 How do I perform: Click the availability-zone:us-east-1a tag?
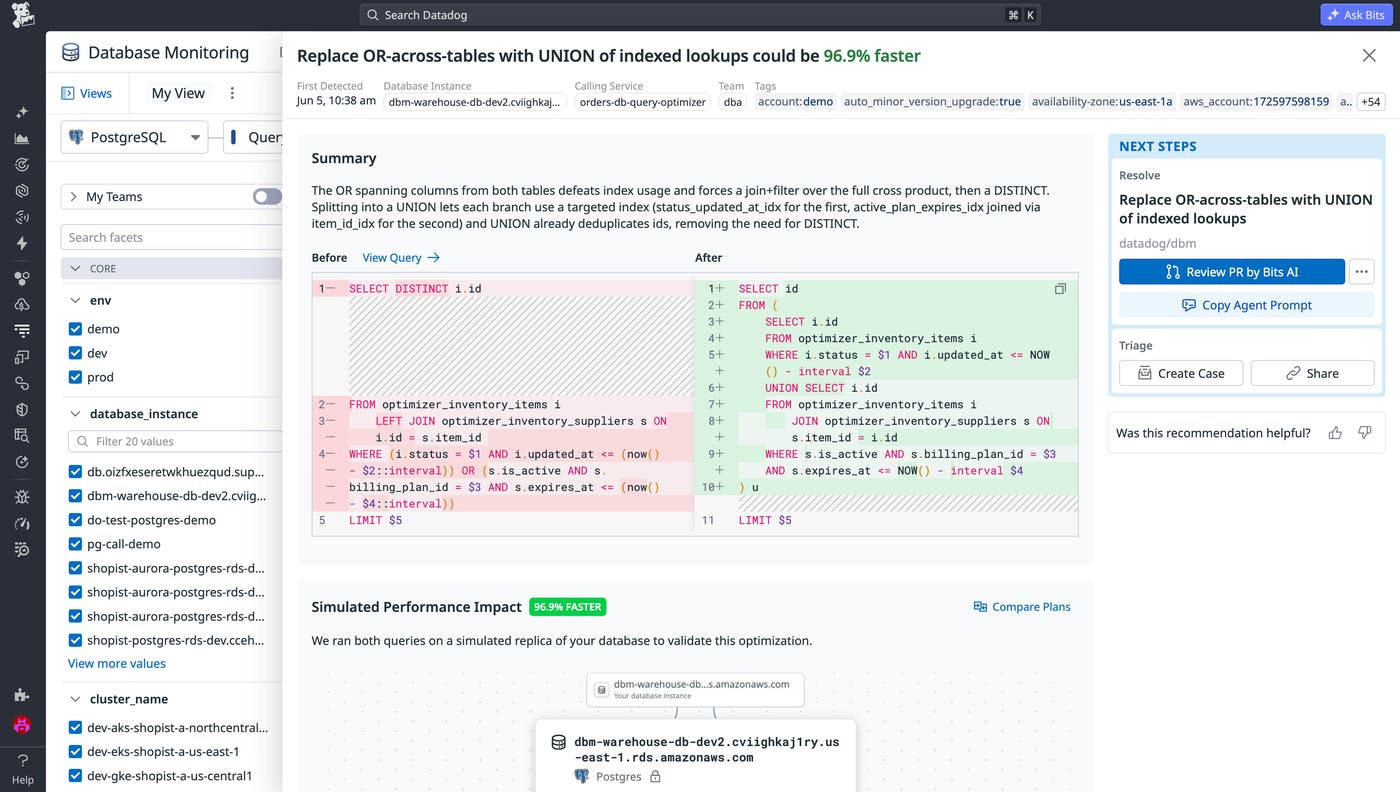[1102, 102]
